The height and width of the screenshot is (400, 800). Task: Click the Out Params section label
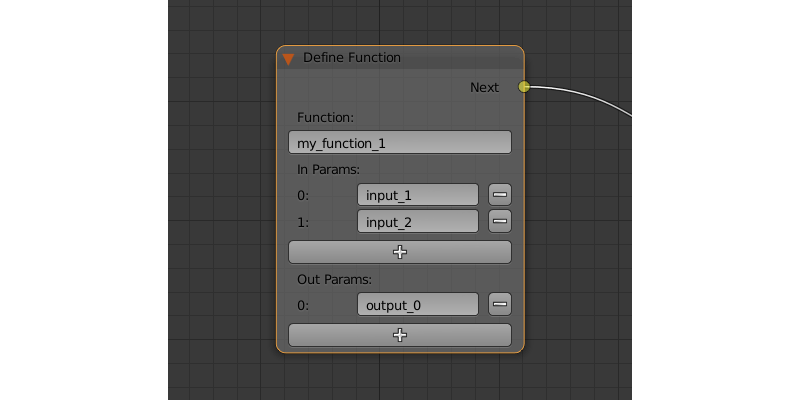point(334,279)
